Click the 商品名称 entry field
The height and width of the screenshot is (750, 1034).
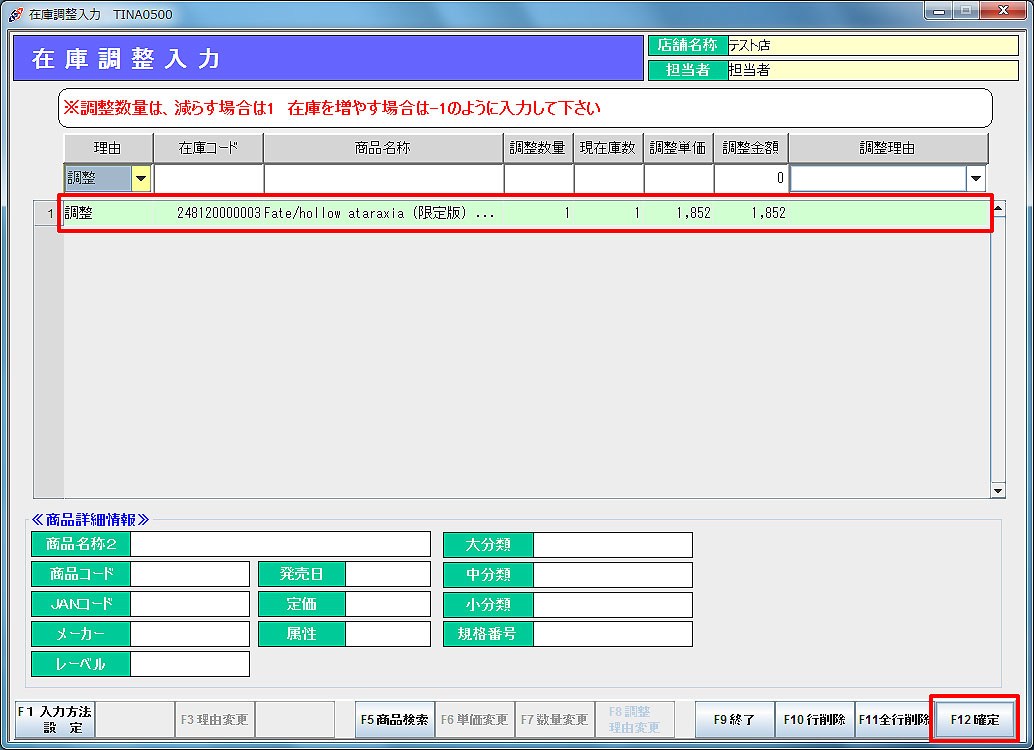pos(383,179)
